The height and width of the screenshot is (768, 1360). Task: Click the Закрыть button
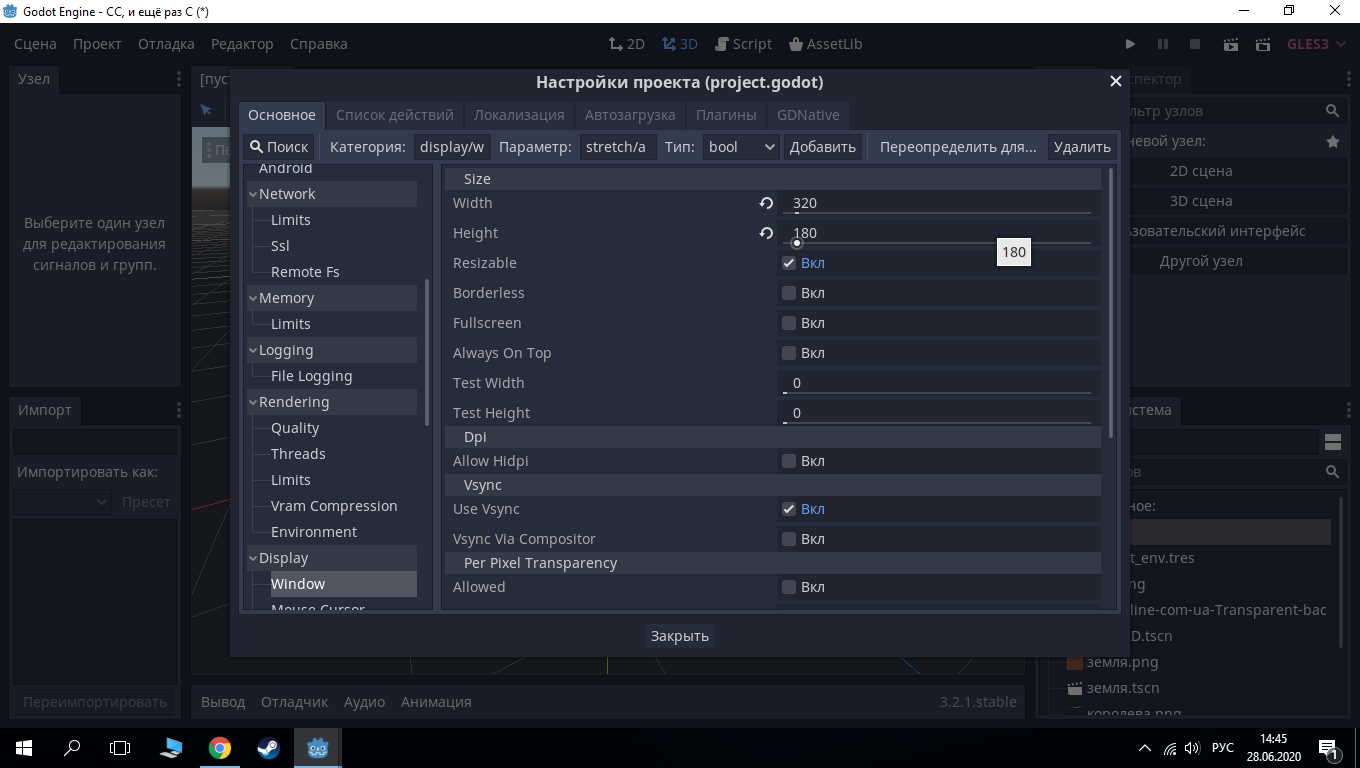(680, 636)
